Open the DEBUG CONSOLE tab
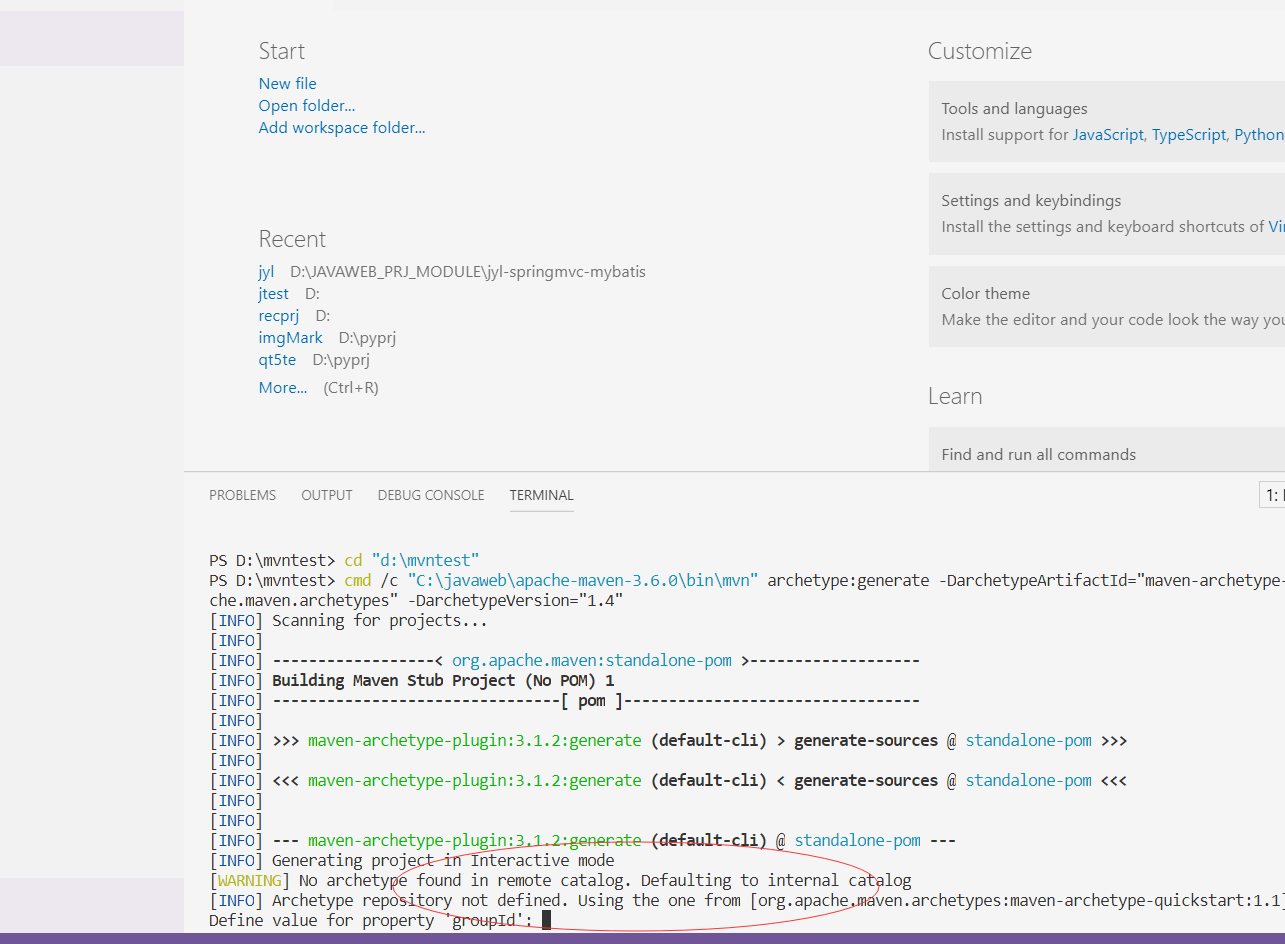1285x944 pixels. [430, 495]
